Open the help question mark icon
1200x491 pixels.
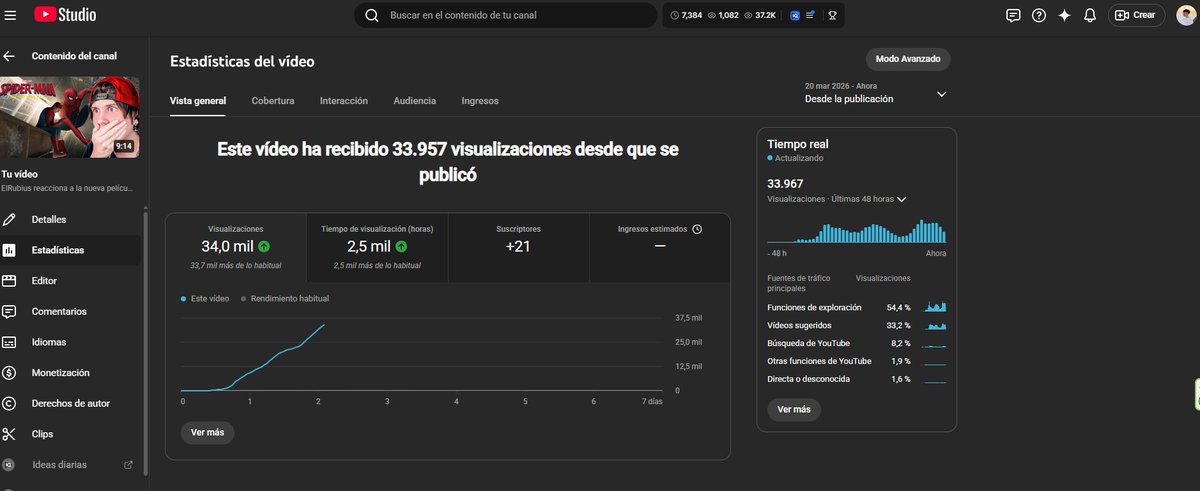[1039, 15]
